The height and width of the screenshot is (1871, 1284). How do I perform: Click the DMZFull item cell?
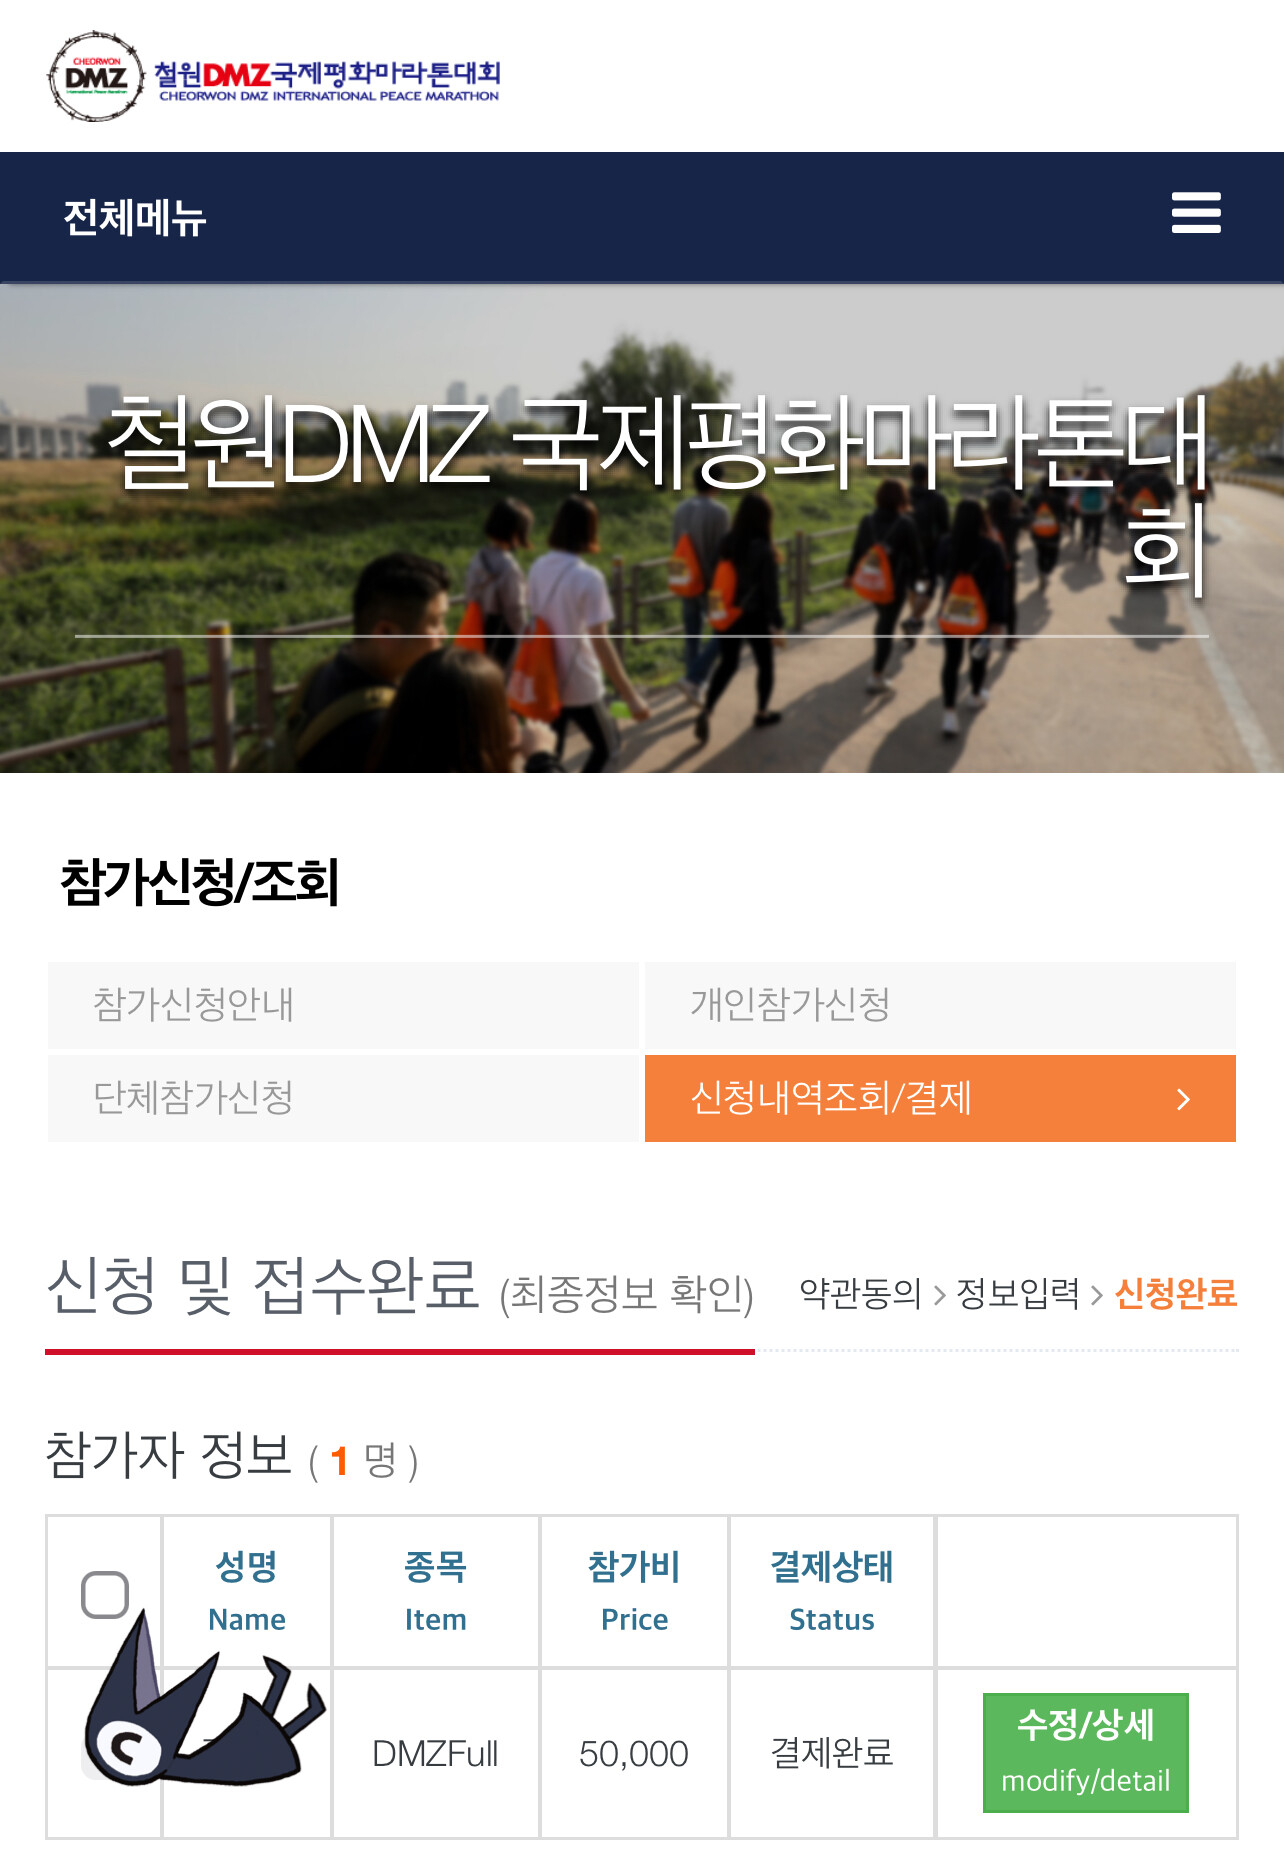pyautogui.click(x=435, y=1753)
